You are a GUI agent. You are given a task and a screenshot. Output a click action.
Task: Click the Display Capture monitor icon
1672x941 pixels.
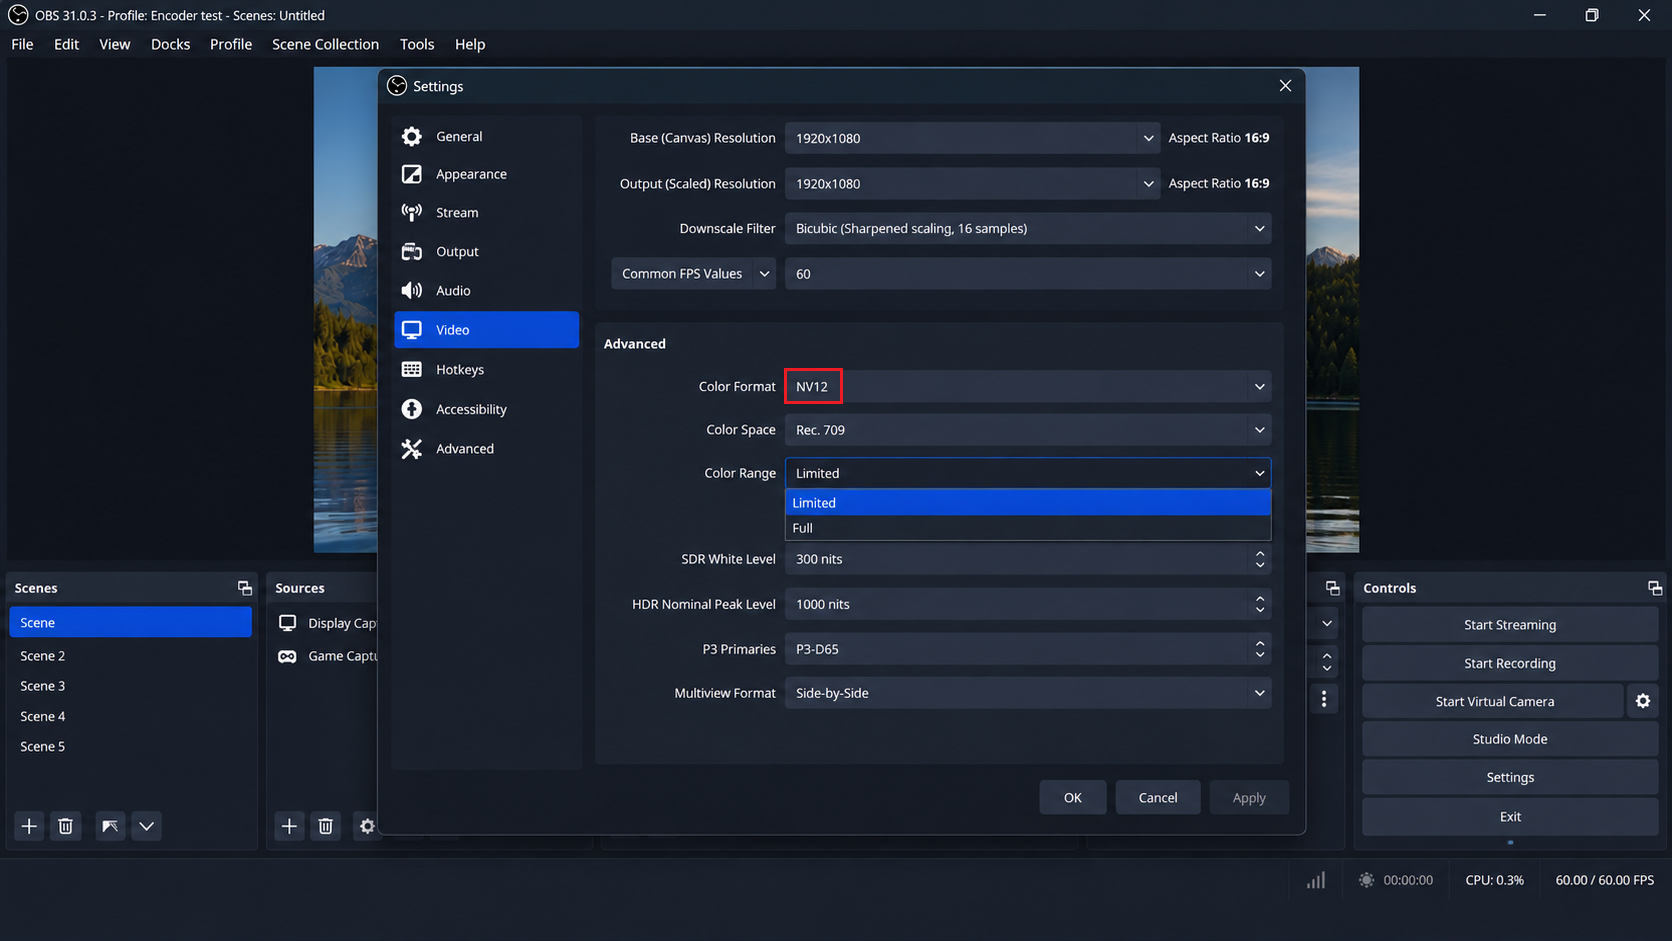[x=288, y=623]
